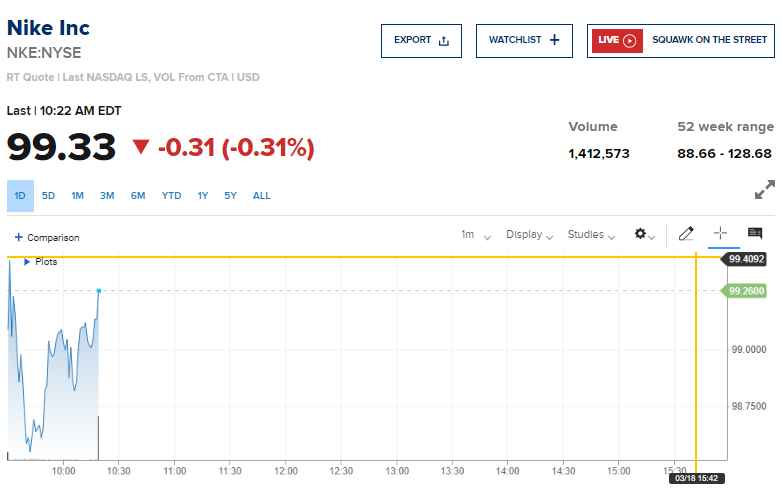Open the Squawk on the Street live stream

(x=680, y=40)
